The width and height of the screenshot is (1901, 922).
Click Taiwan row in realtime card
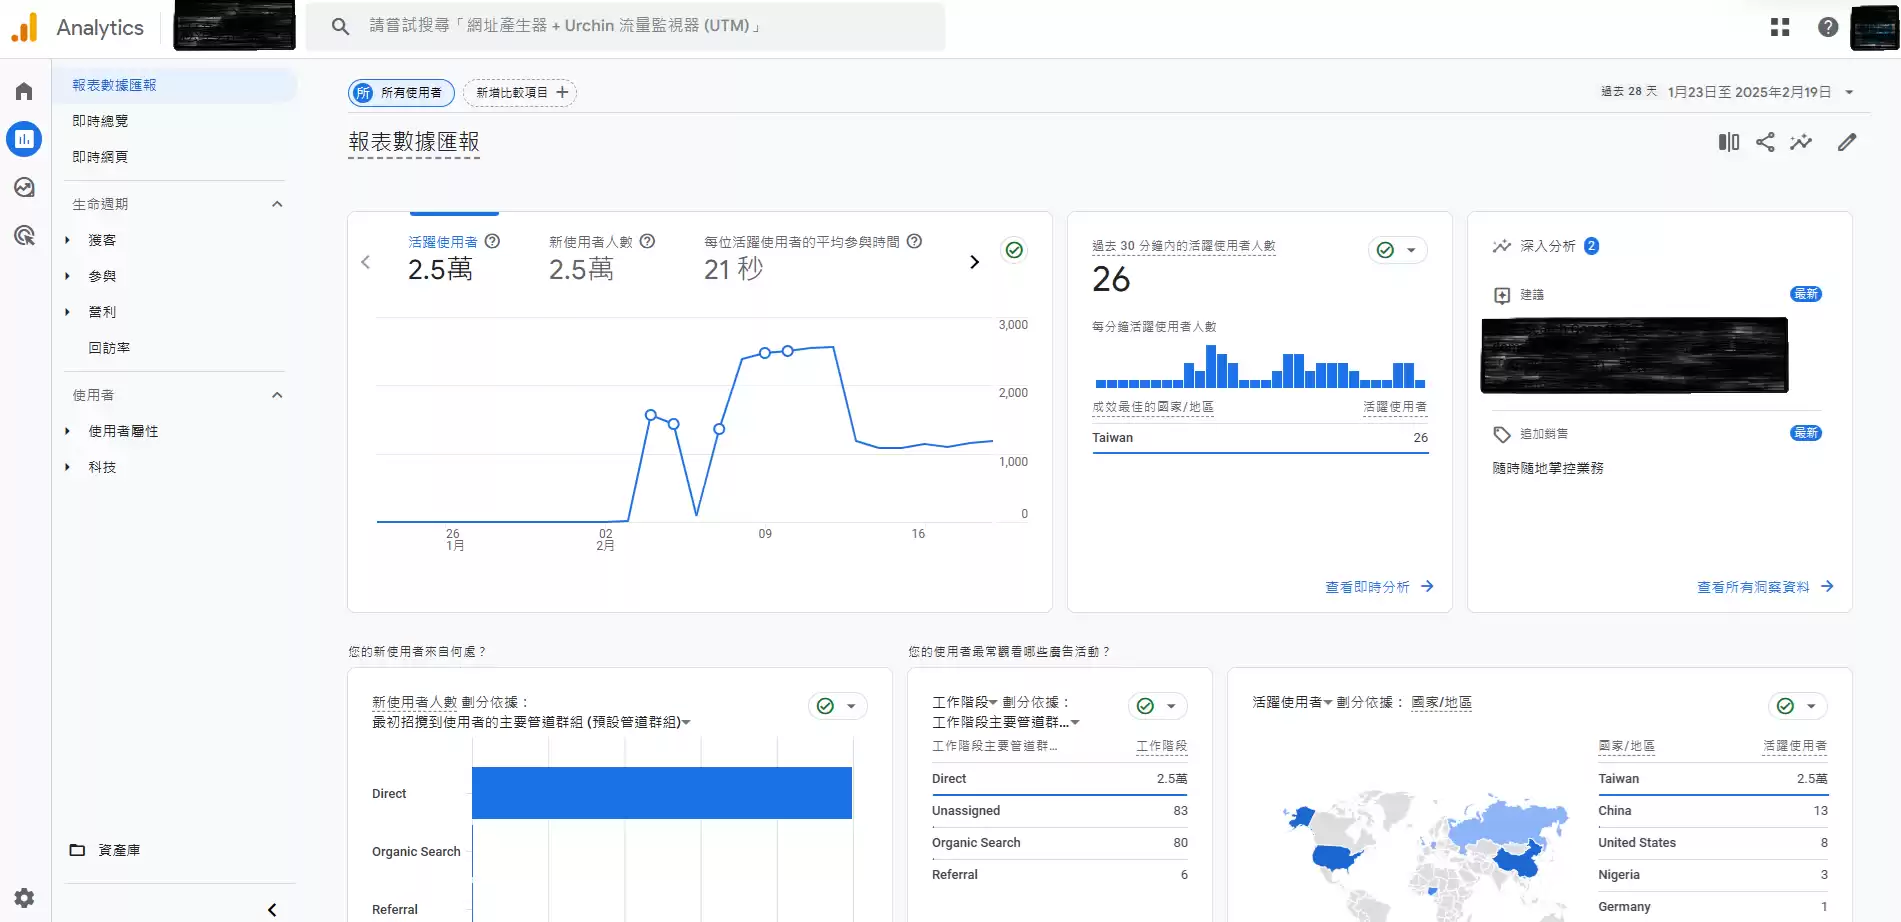(1260, 438)
